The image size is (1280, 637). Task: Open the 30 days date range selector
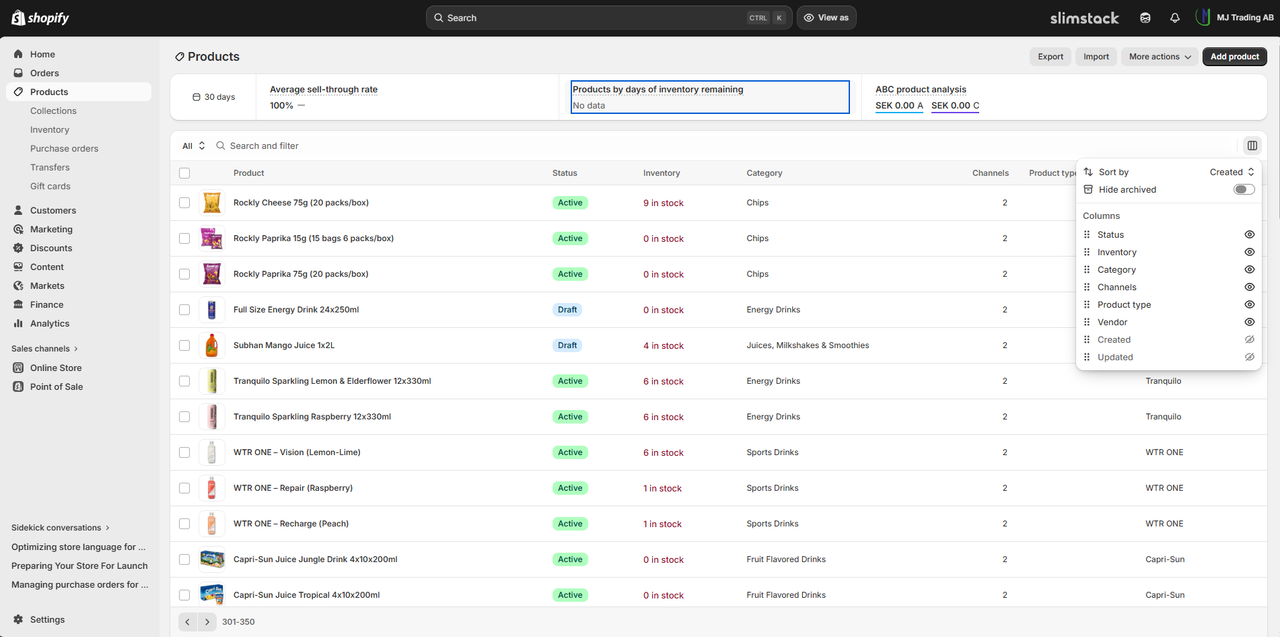(213, 97)
